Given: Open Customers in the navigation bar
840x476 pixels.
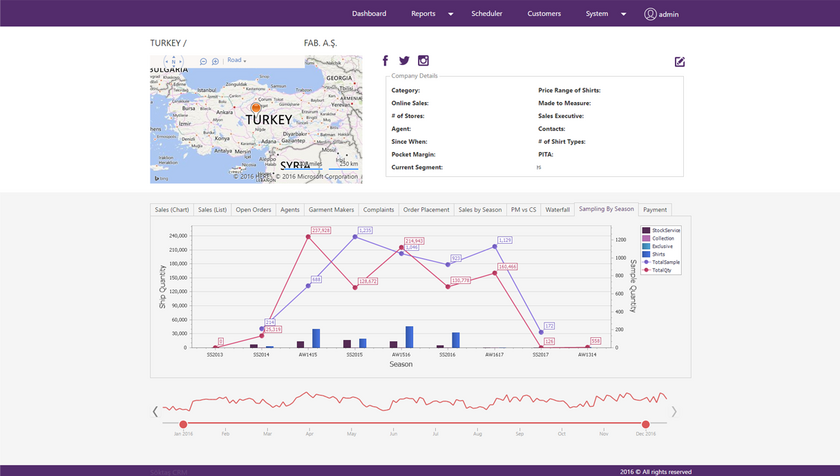Looking at the screenshot, I should (x=544, y=14).
